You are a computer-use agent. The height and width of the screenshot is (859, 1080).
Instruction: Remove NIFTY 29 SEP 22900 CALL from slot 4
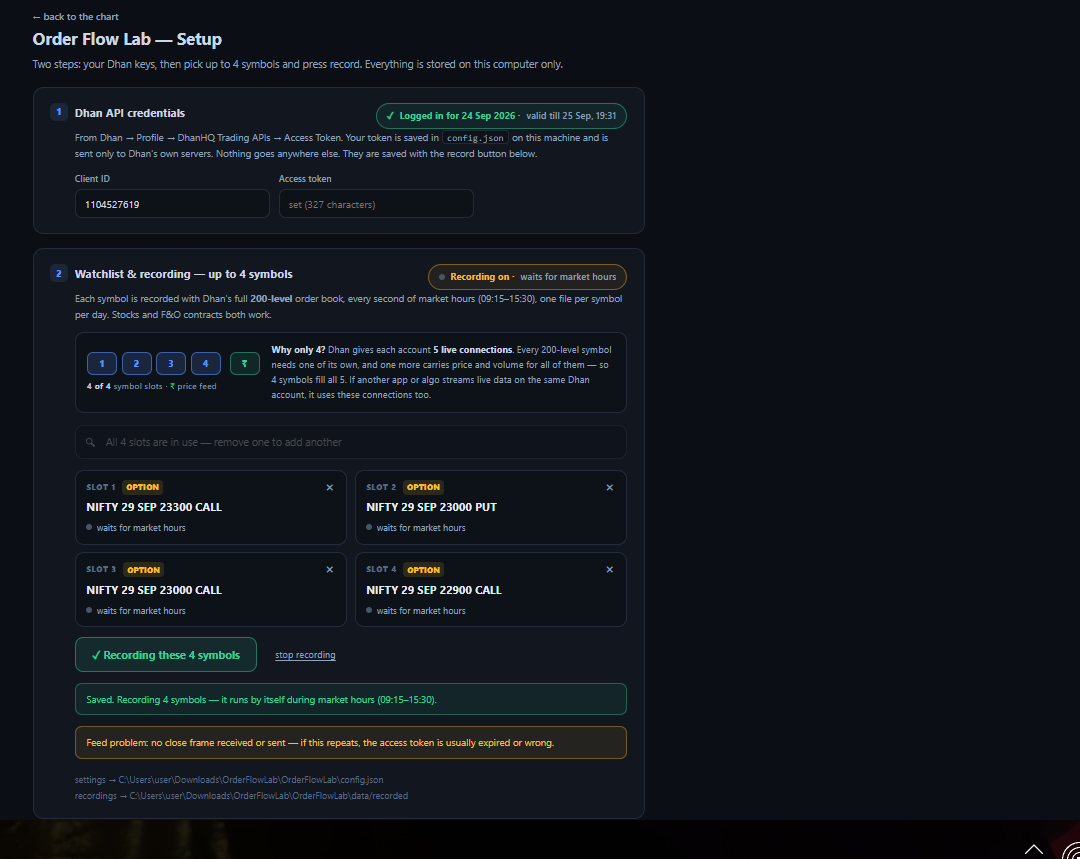[x=610, y=570]
